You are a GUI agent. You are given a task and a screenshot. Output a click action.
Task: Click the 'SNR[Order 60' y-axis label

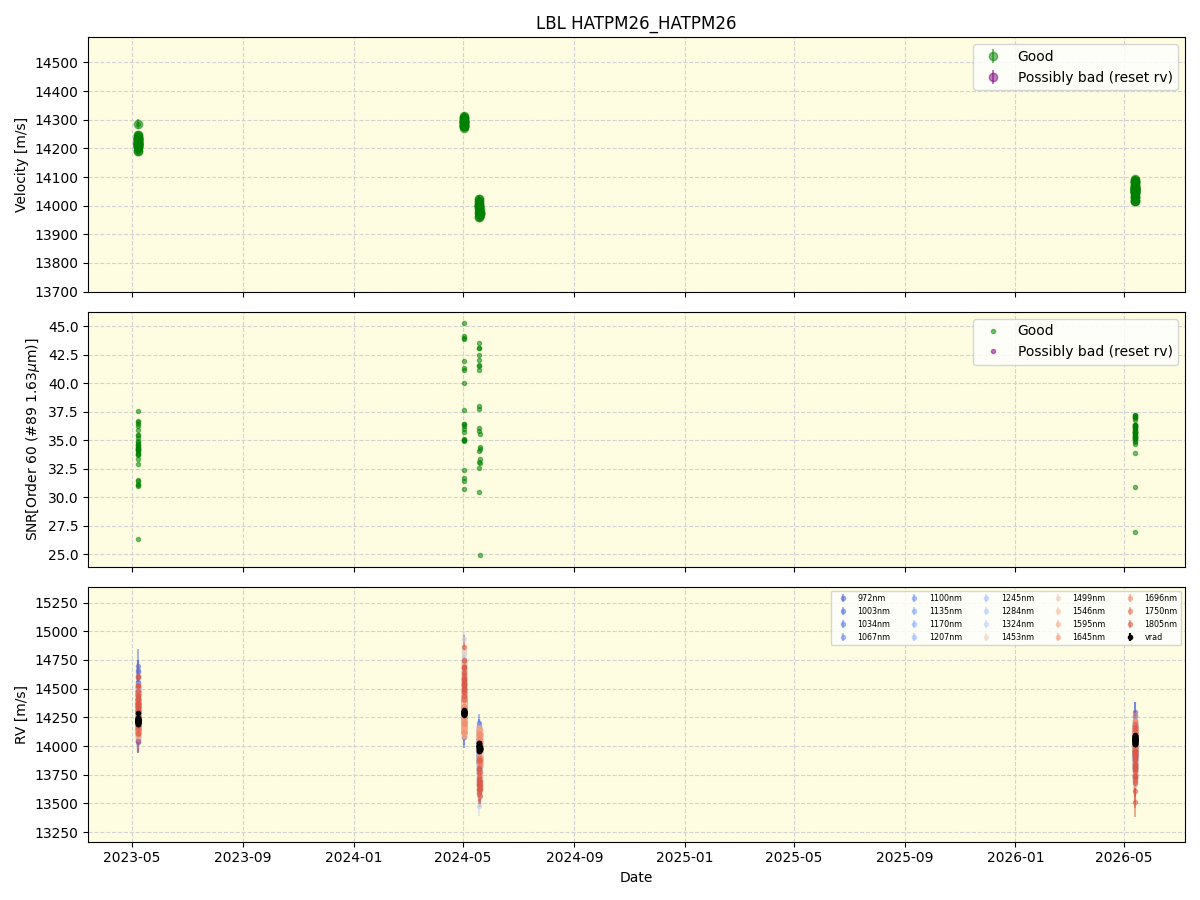click(x=33, y=440)
